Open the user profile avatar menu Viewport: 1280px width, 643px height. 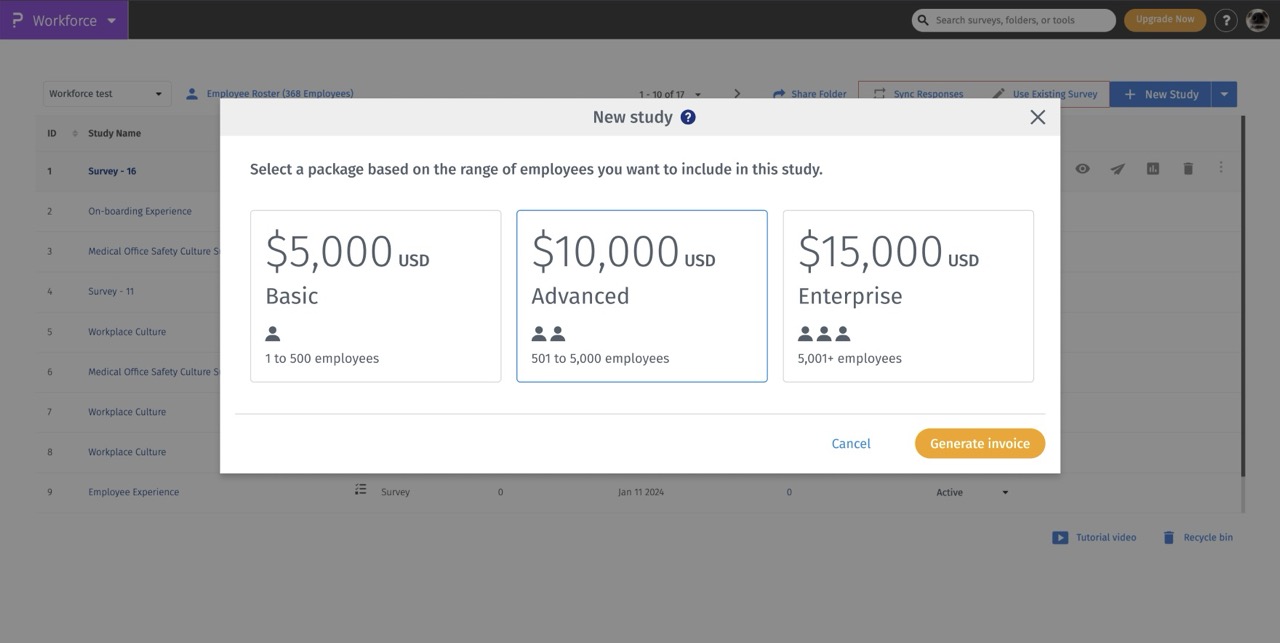click(1257, 20)
